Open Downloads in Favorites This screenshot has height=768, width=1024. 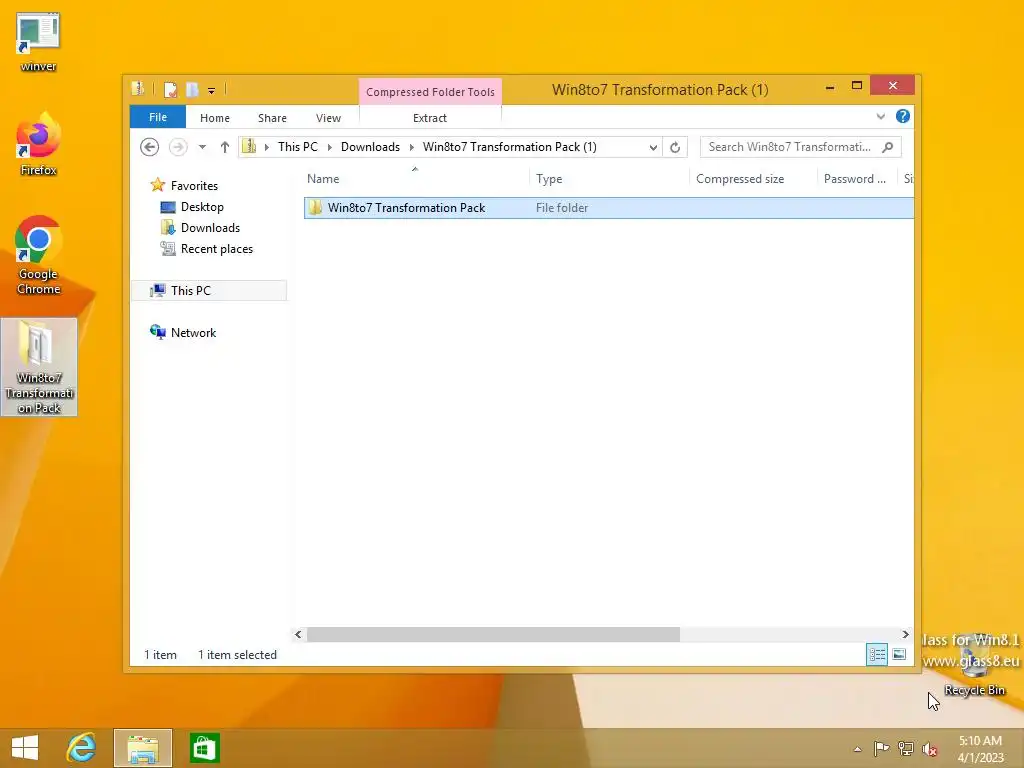210,228
